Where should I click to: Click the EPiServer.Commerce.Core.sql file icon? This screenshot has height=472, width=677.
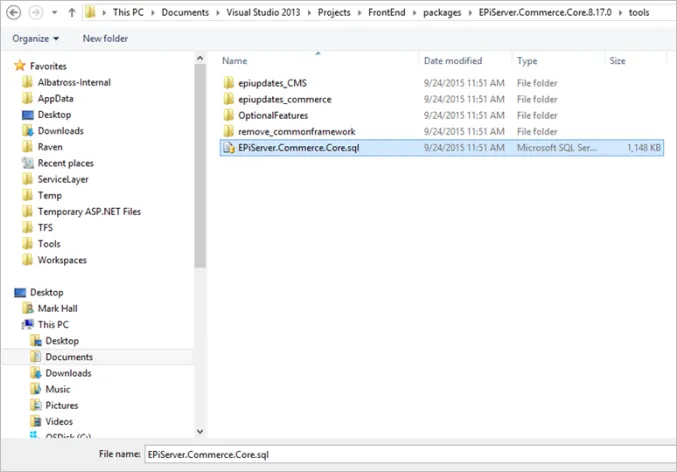point(229,148)
